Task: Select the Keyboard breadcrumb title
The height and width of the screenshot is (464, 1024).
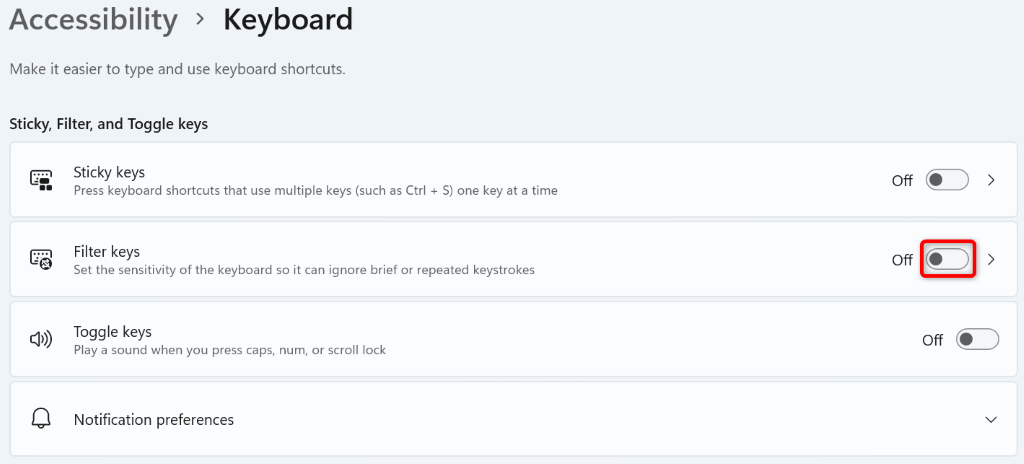Action: tap(288, 20)
